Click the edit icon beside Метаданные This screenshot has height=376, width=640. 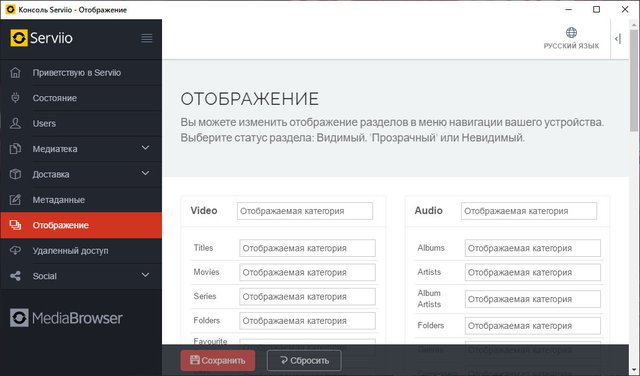coord(16,200)
